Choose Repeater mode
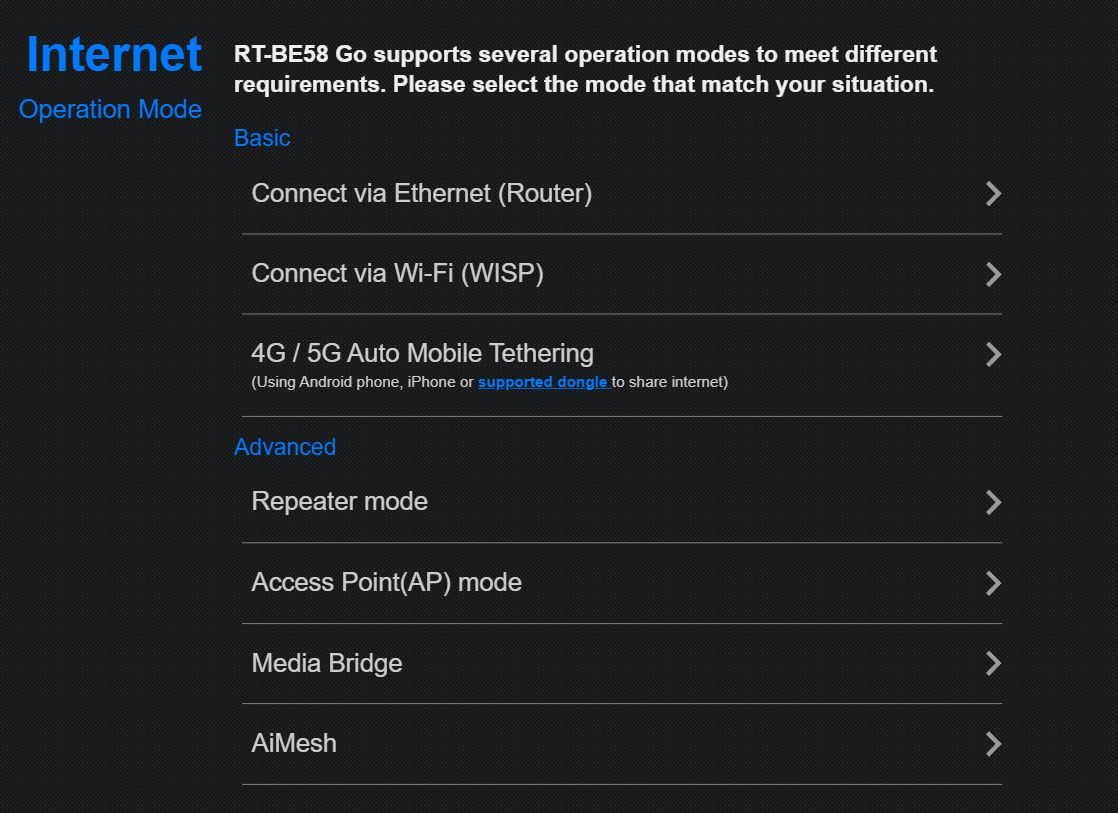This screenshot has height=813, width=1118. tap(339, 501)
